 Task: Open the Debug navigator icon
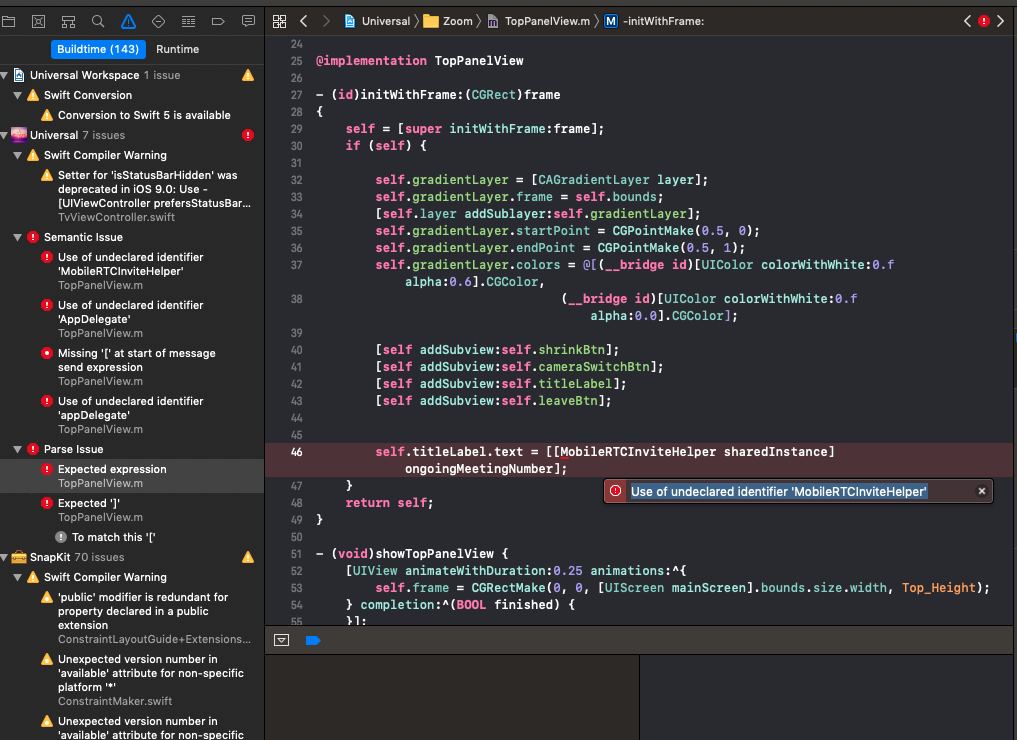point(188,21)
